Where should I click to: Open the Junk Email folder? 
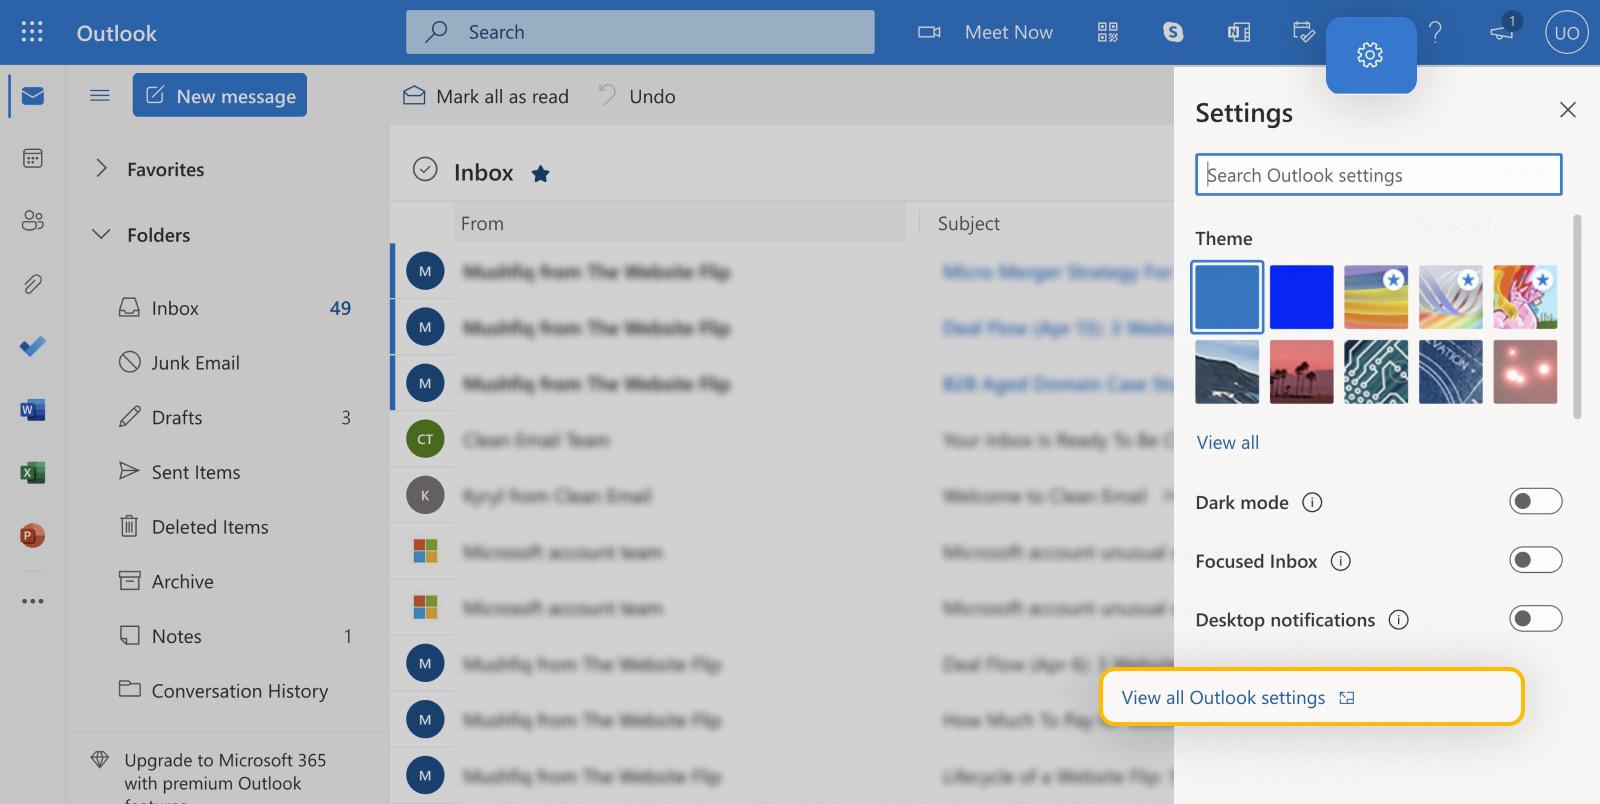195,363
